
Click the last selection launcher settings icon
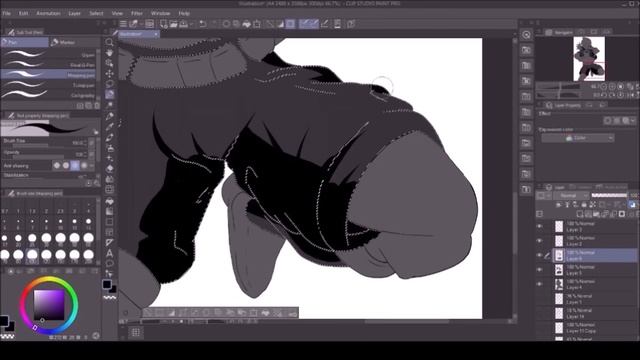click(293, 313)
